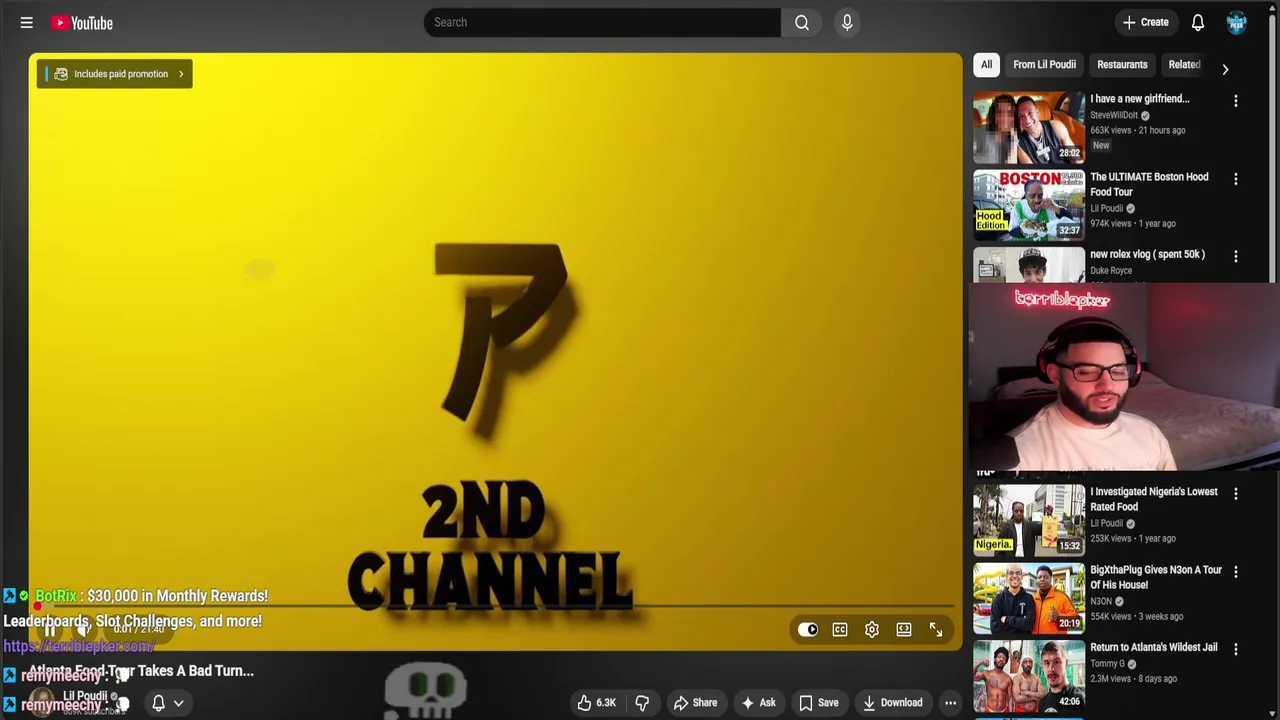Pause the video
Screen dimensions: 1280x720
49,630
